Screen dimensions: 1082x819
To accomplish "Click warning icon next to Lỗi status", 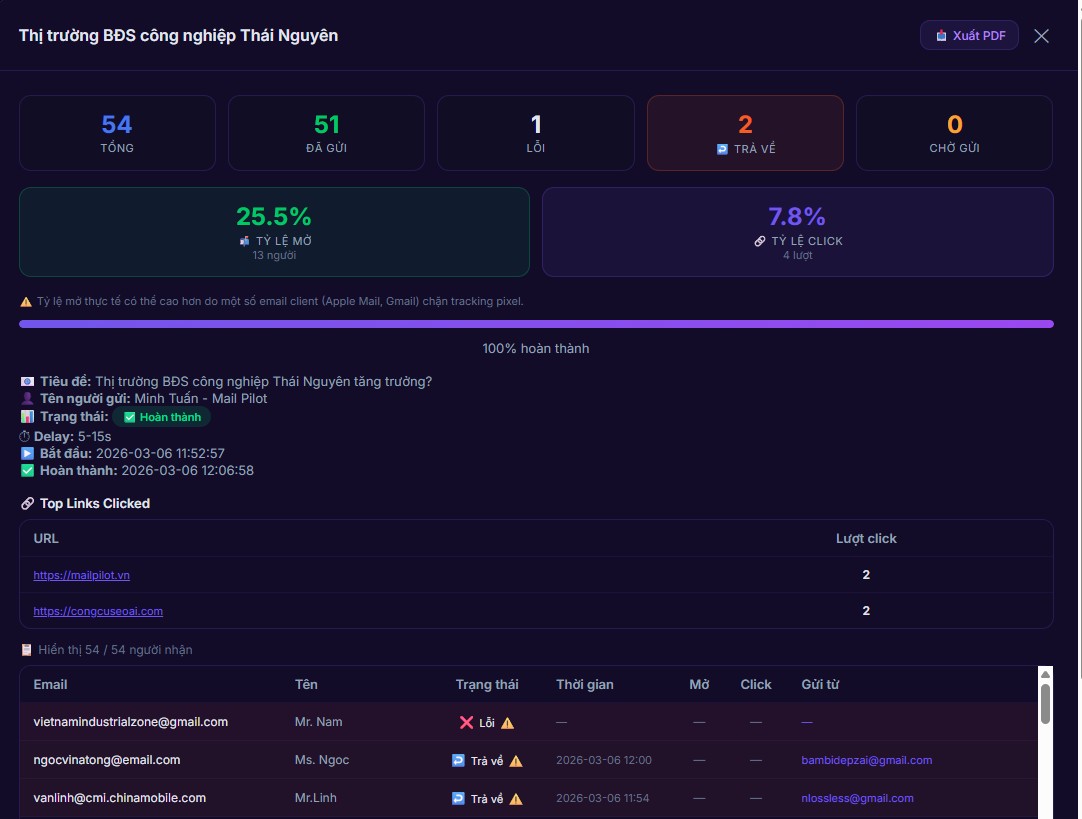I will [x=508, y=723].
